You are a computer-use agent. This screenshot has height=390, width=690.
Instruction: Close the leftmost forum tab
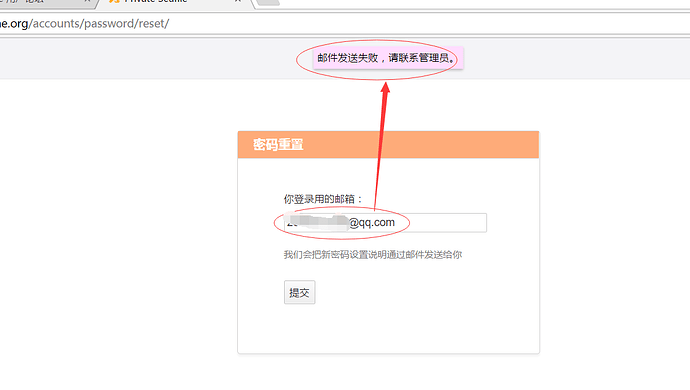click(x=87, y=1)
